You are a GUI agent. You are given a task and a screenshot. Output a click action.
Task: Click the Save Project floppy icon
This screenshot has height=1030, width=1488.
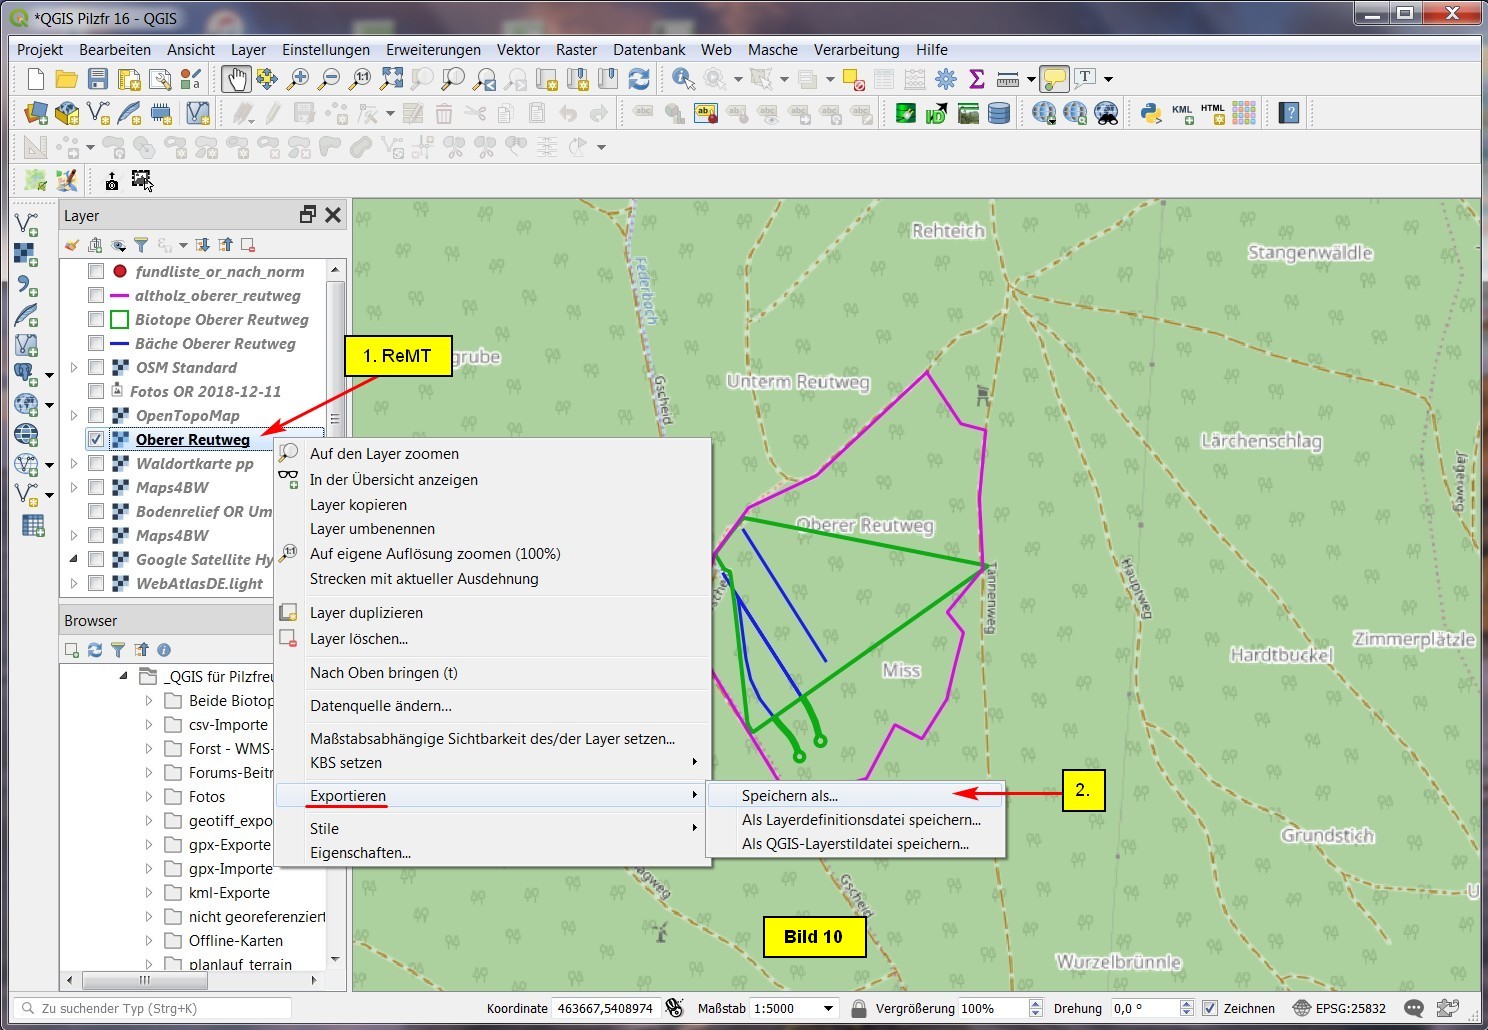pyautogui.click(x=97, y=79)
